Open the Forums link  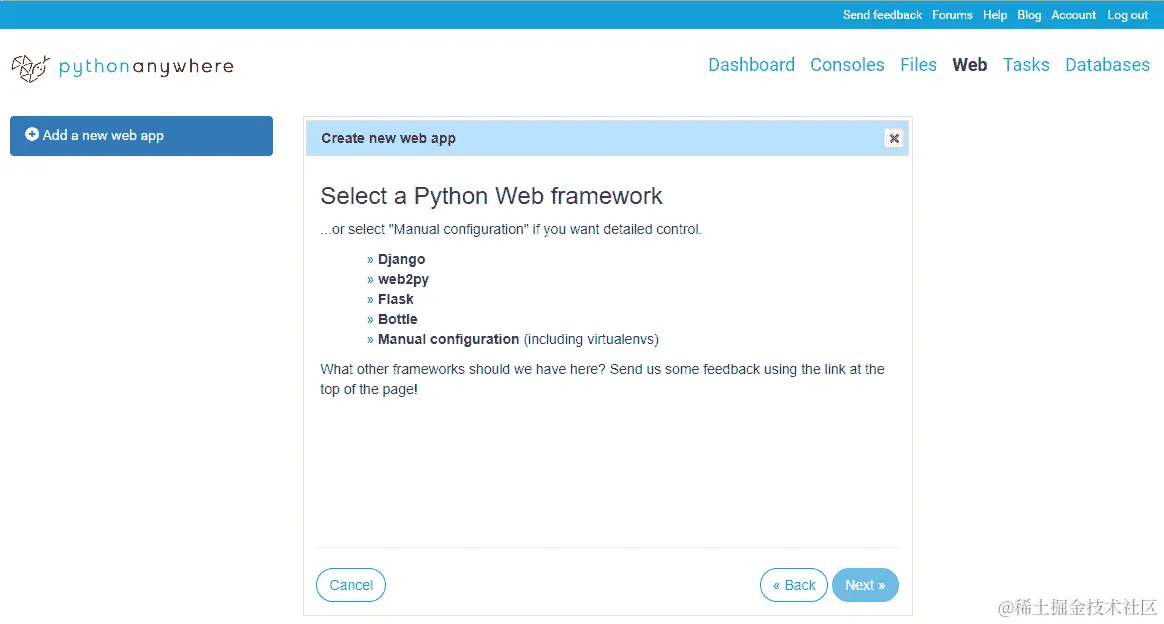click(x=952, y=15)
